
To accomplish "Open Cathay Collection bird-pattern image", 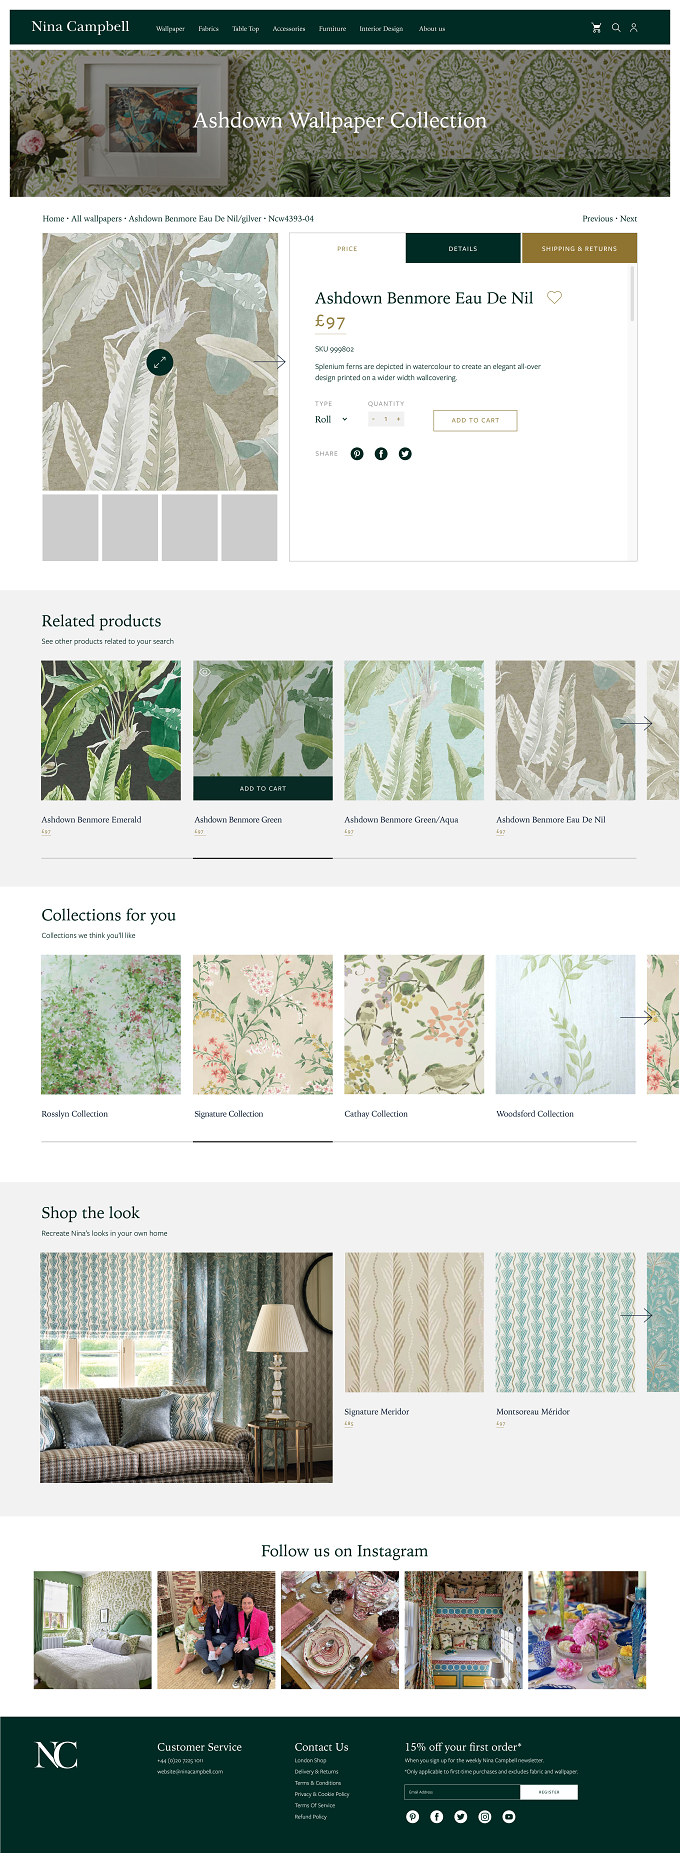I will [x=414, y=1024].
